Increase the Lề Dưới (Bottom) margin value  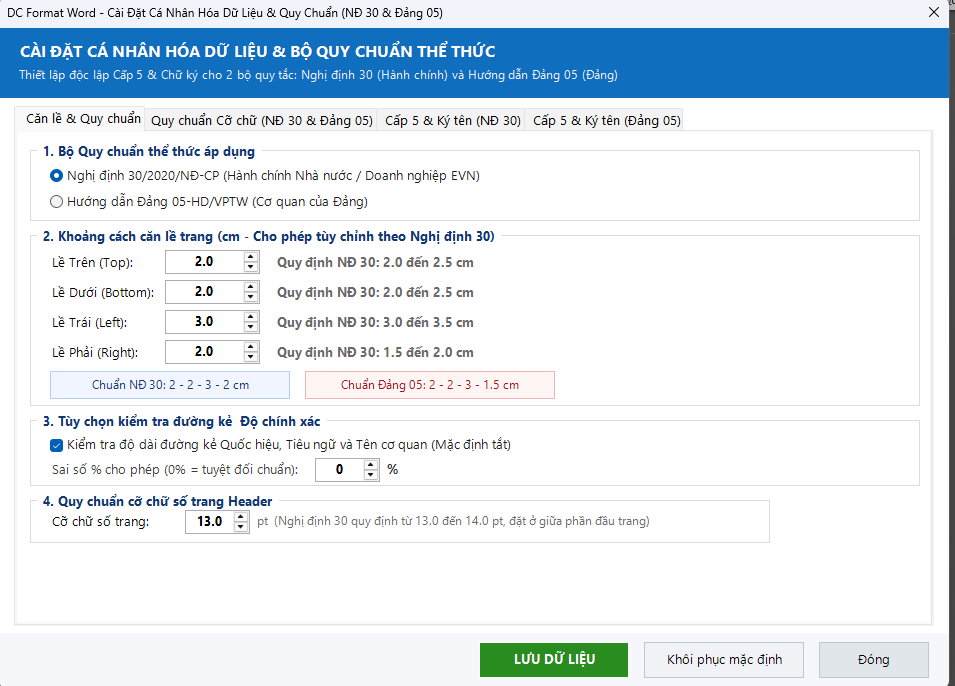click(x=250, y=288)
